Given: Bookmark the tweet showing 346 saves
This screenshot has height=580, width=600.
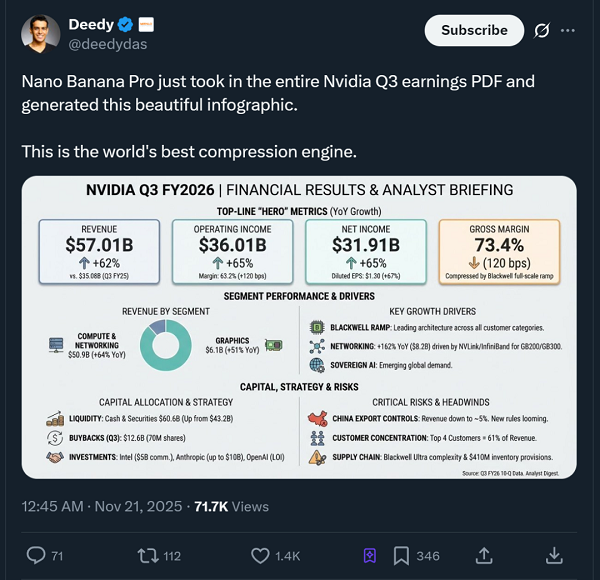Looking at the screenshot, I should click(400, 553).
